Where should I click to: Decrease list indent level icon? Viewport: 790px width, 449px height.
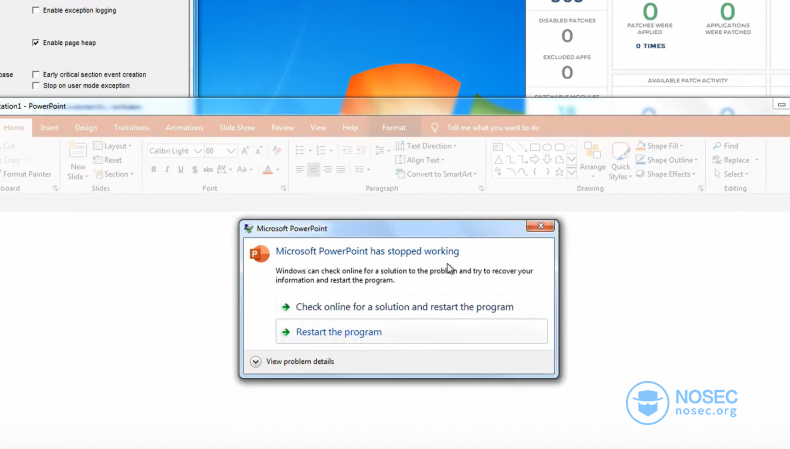click(347, 150)
